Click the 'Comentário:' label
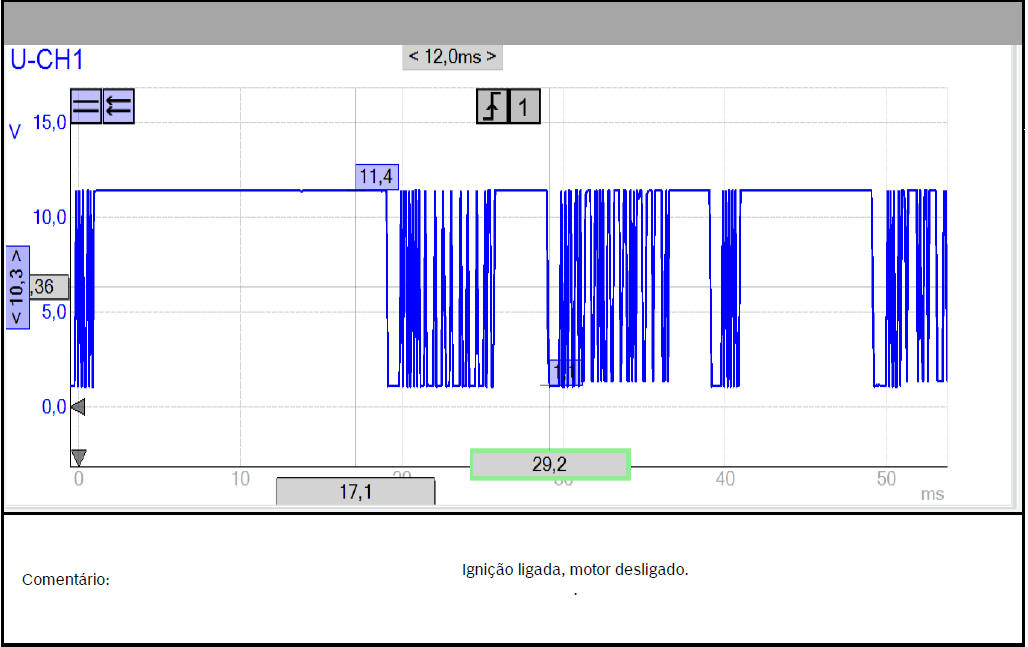This screenshot has width=1028, height=647. click(66, 580)
